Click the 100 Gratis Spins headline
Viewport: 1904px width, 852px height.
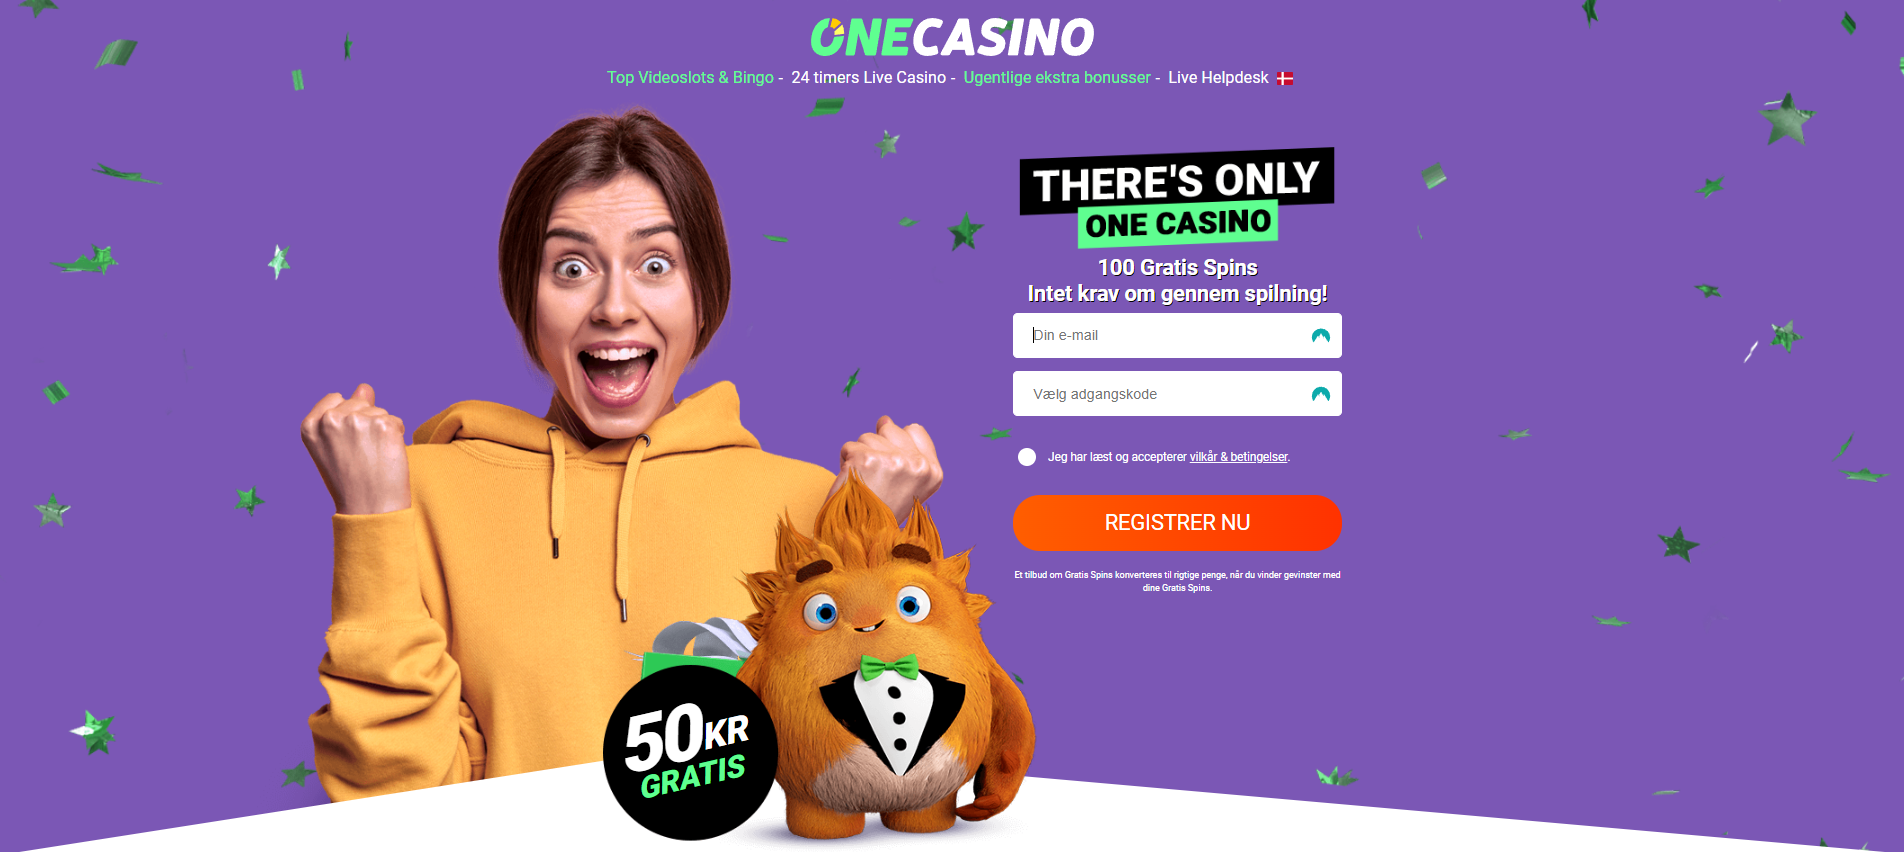(x=1177, y=267)
